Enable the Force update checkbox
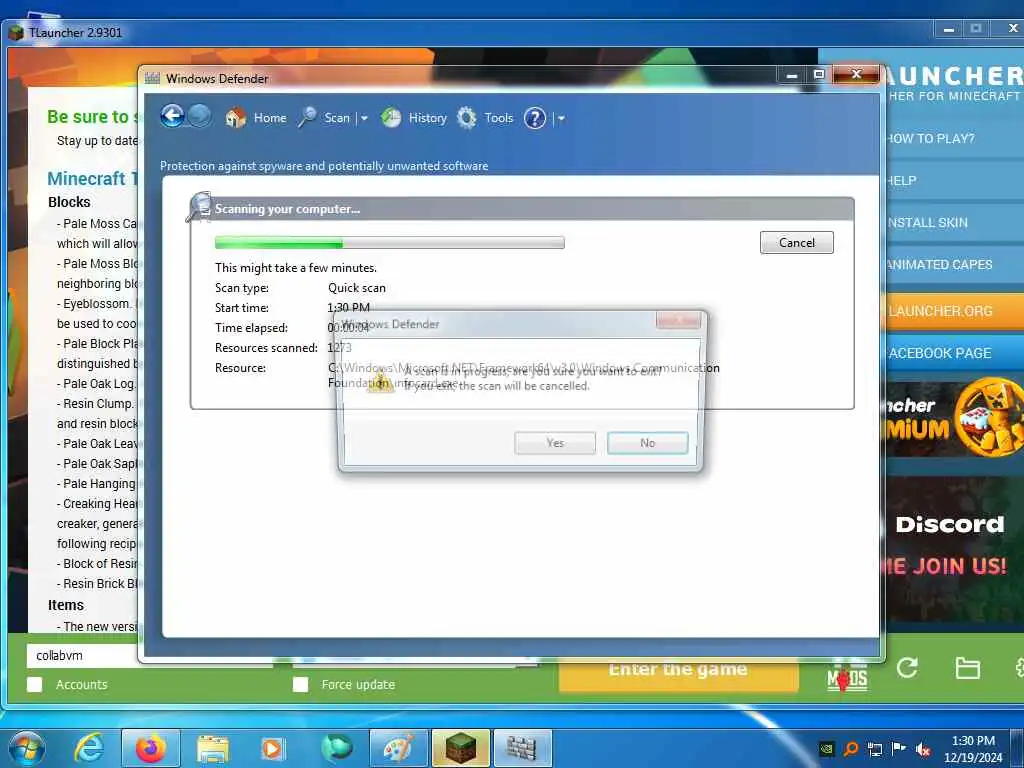 [300, 684]
